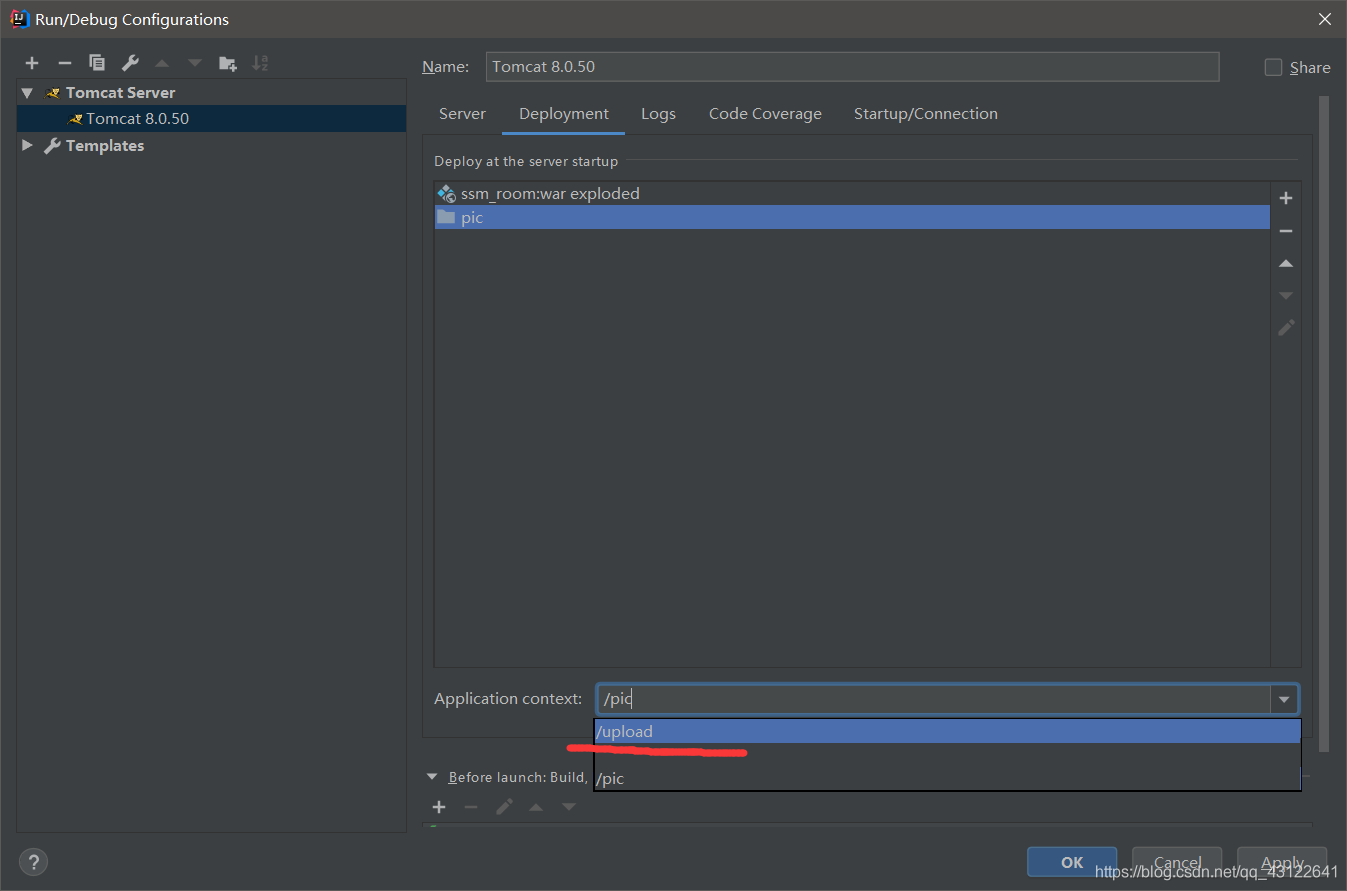The width and height of the screenshot is (1347, 891).
Task: Switch to the Deployment tab
Action: pos(564,114)
